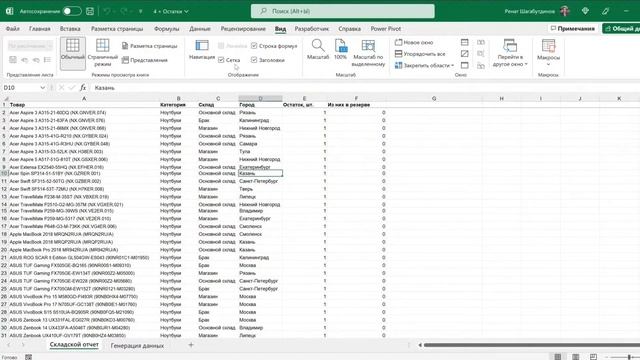Click Разметка страницы view button in ribbon

149,46
